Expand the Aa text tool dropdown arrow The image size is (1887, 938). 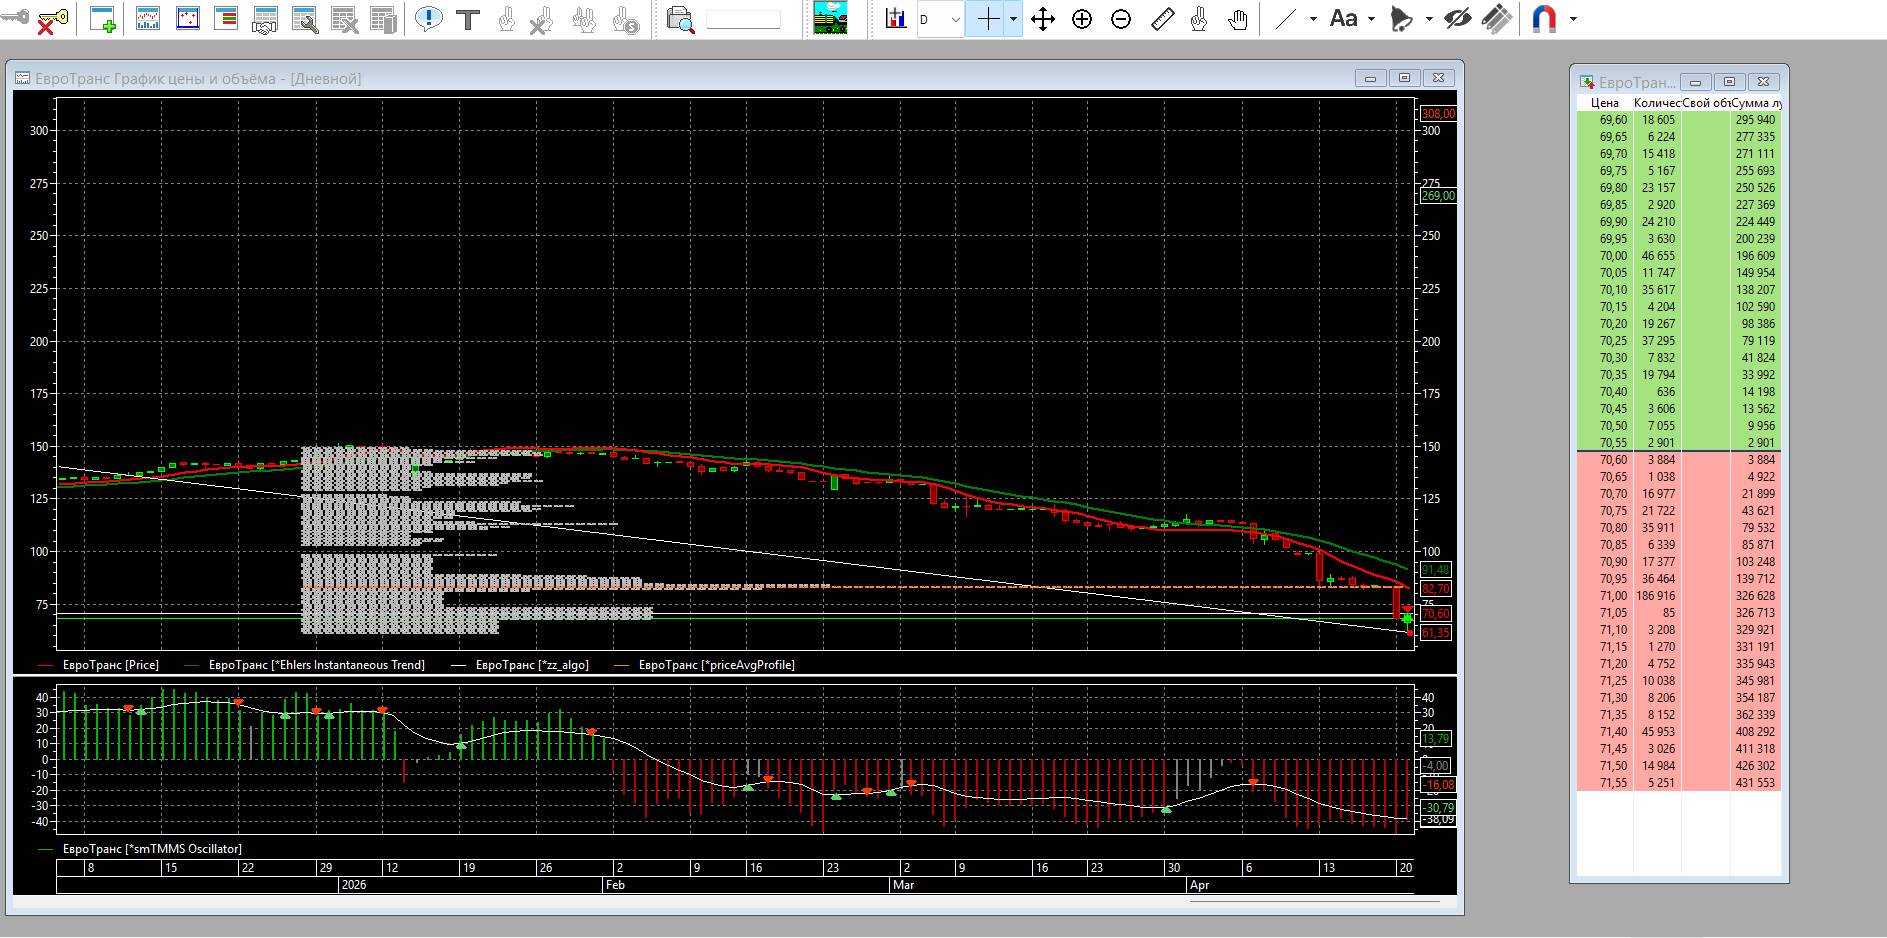point(1371,19)
